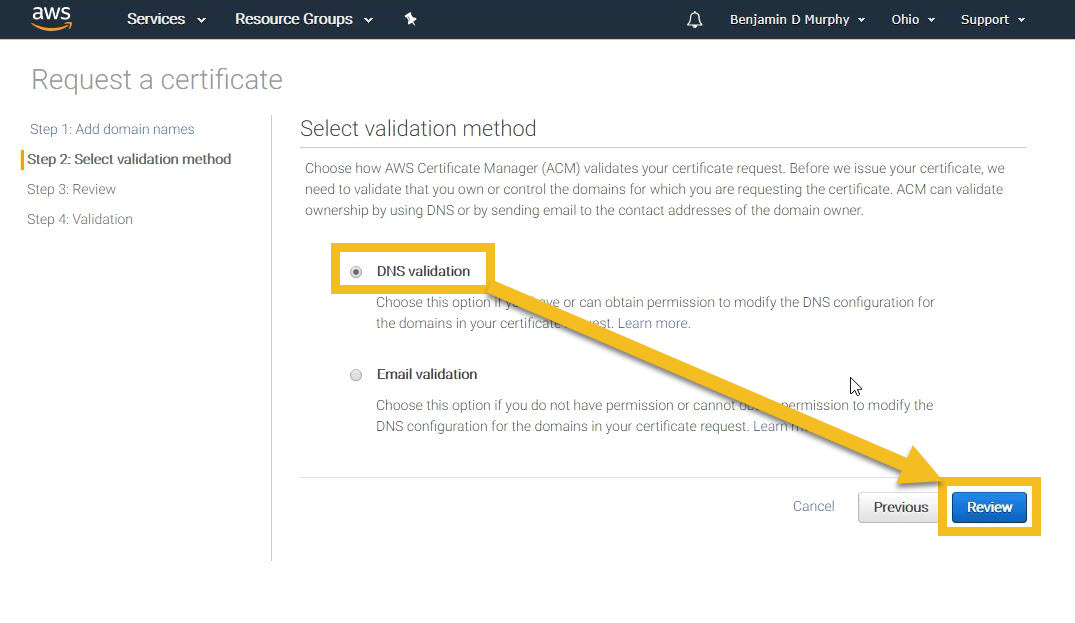Select the Email validation radio button

click(x=356, y=375)
